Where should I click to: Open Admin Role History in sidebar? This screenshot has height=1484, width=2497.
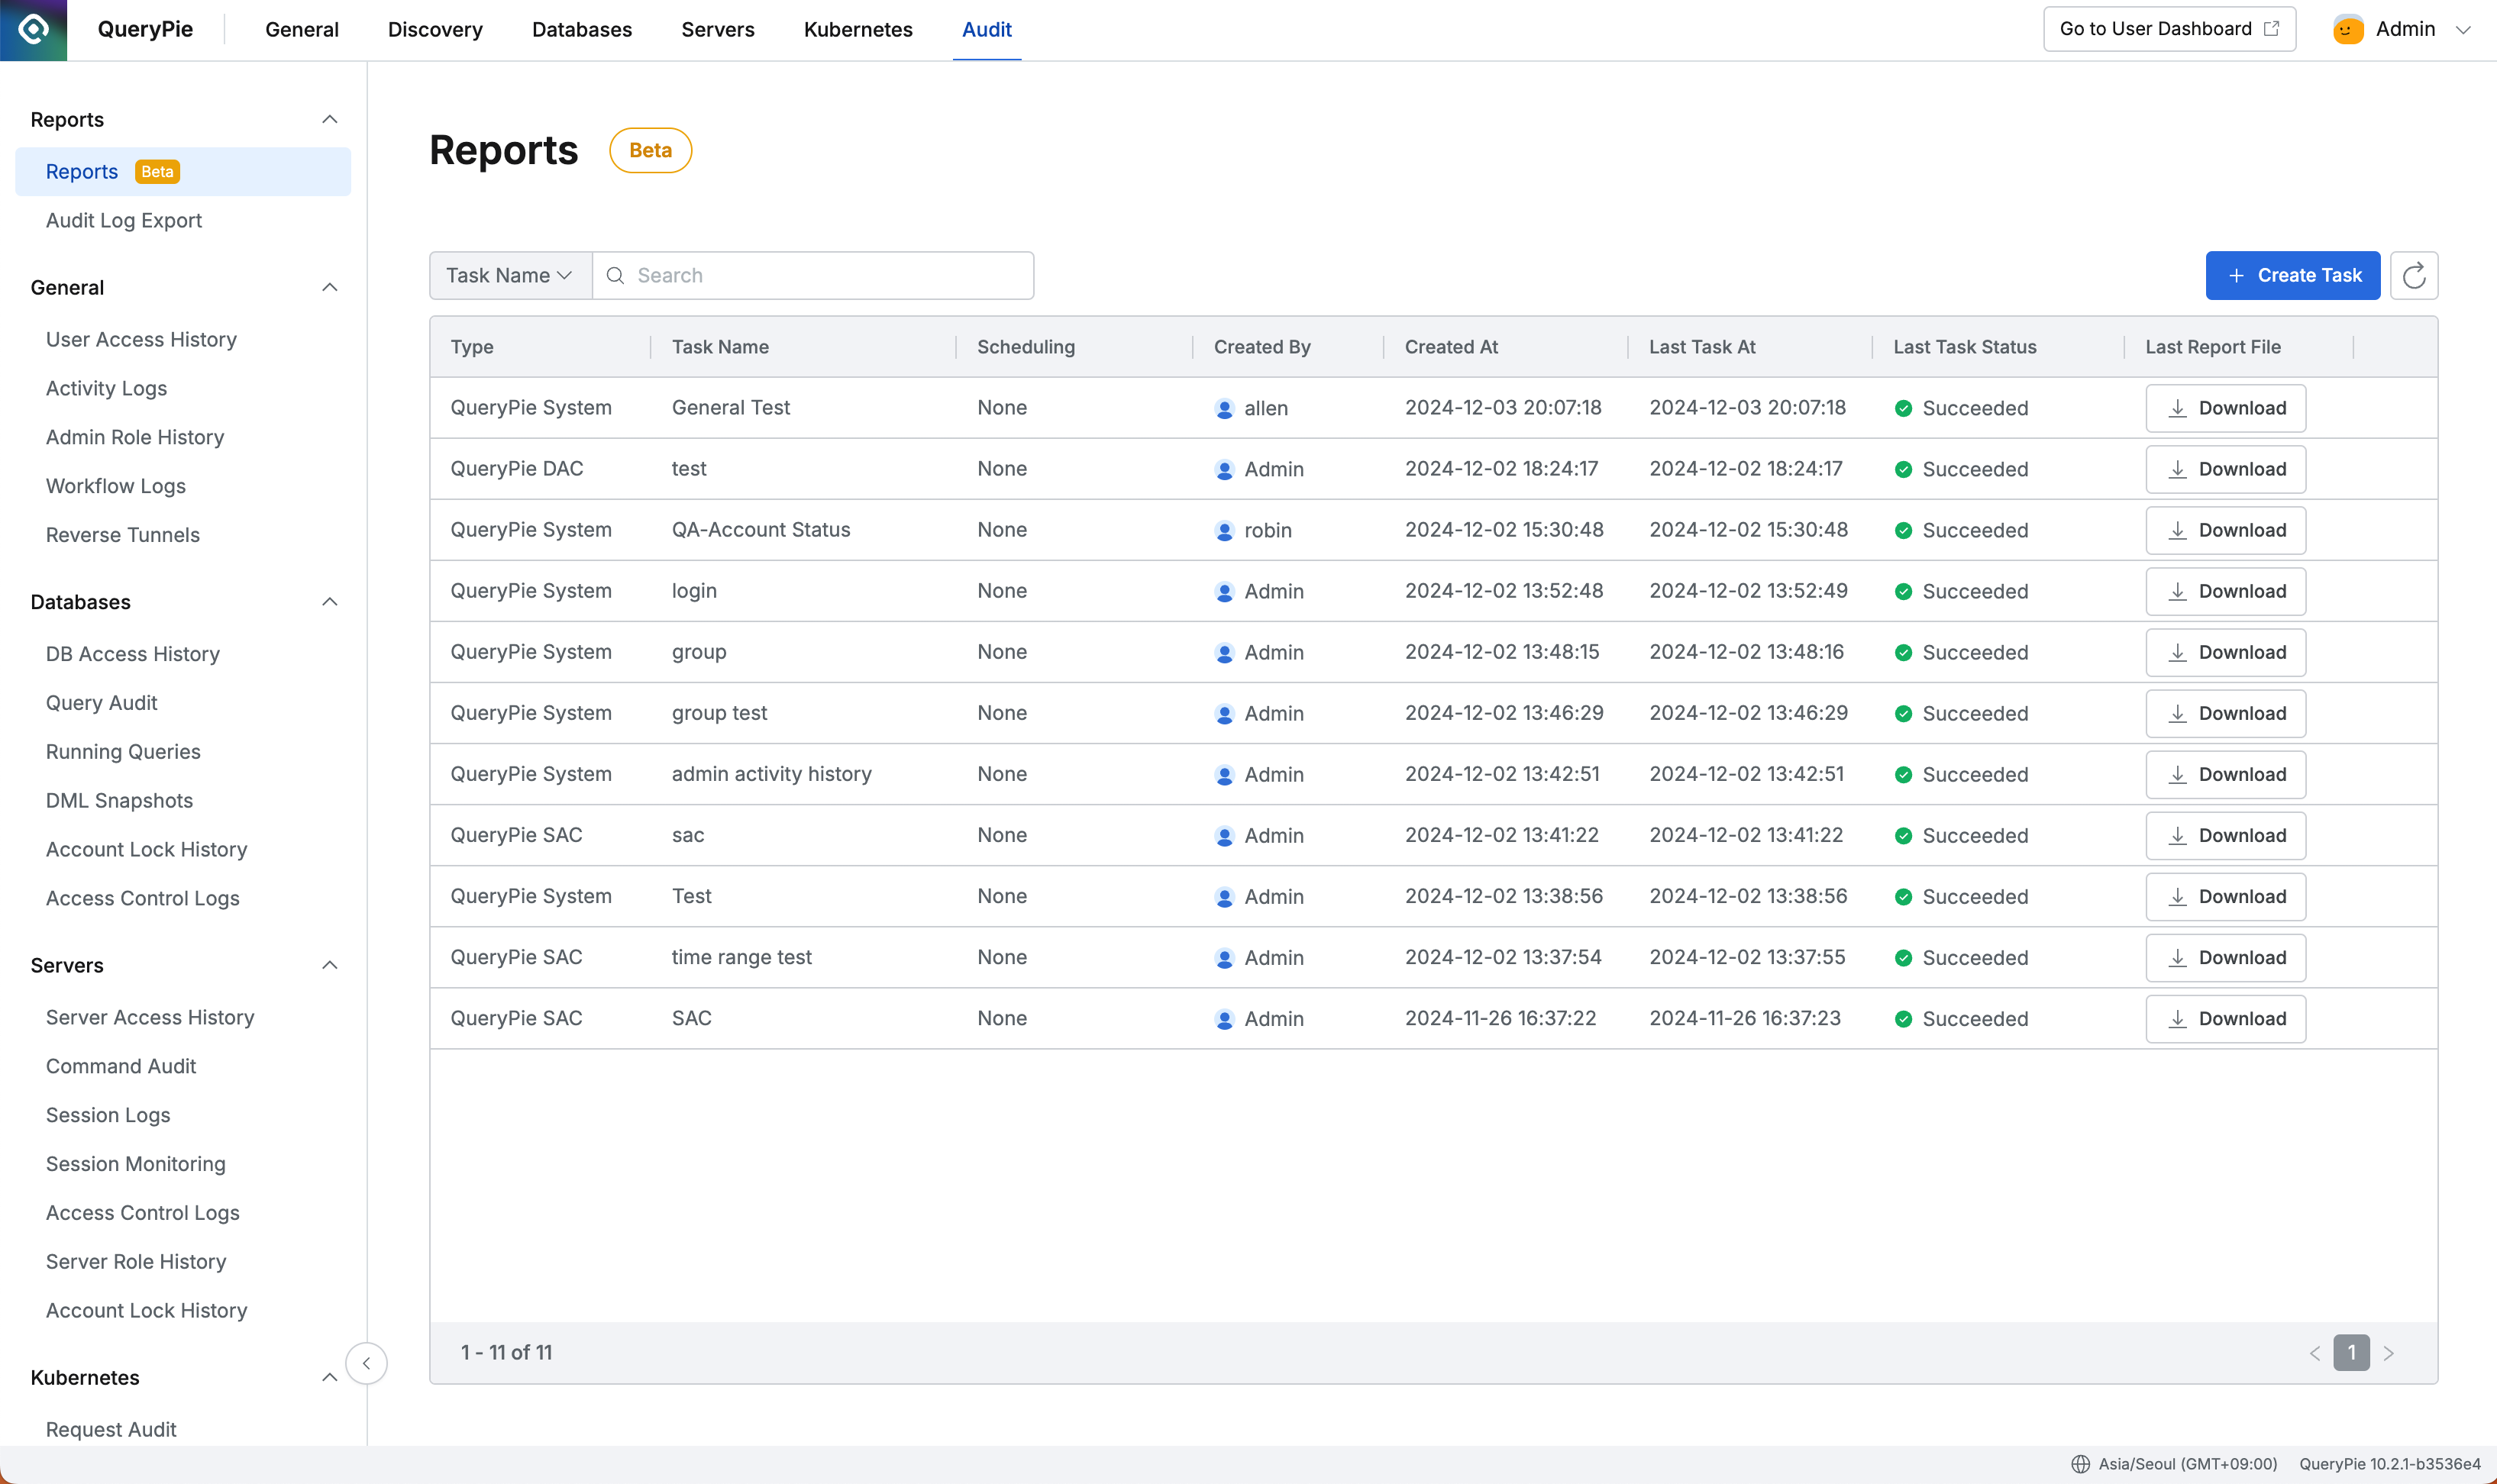[135, 437]
